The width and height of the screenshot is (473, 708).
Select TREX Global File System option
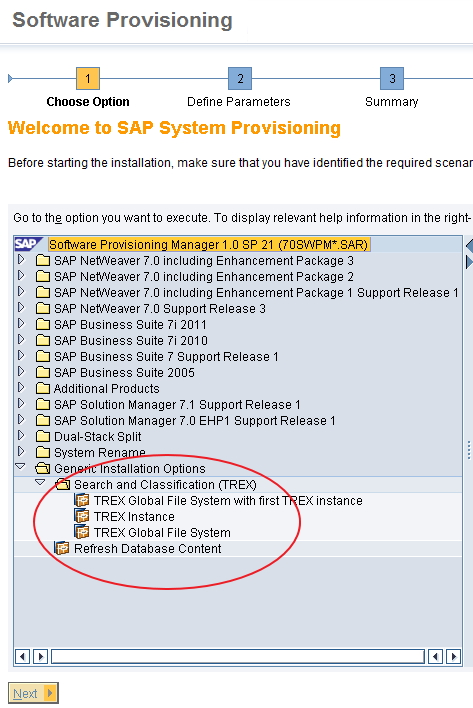[x=162, y=533]
